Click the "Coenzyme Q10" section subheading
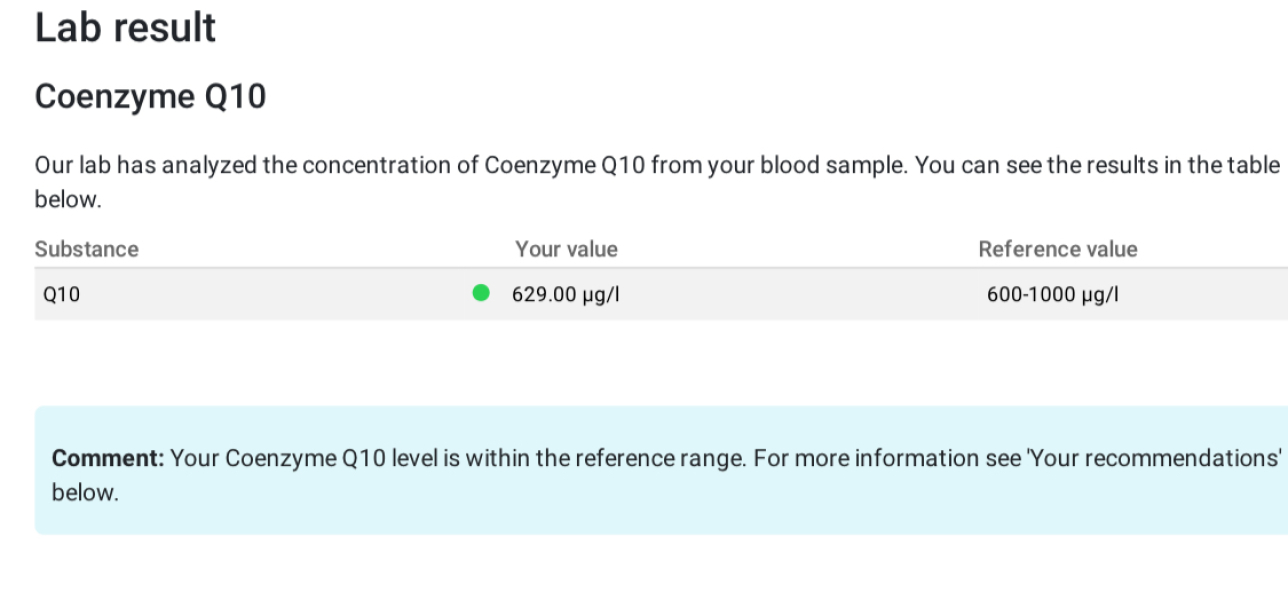Screen dimensions: 1288x600 tap(150, 97)
